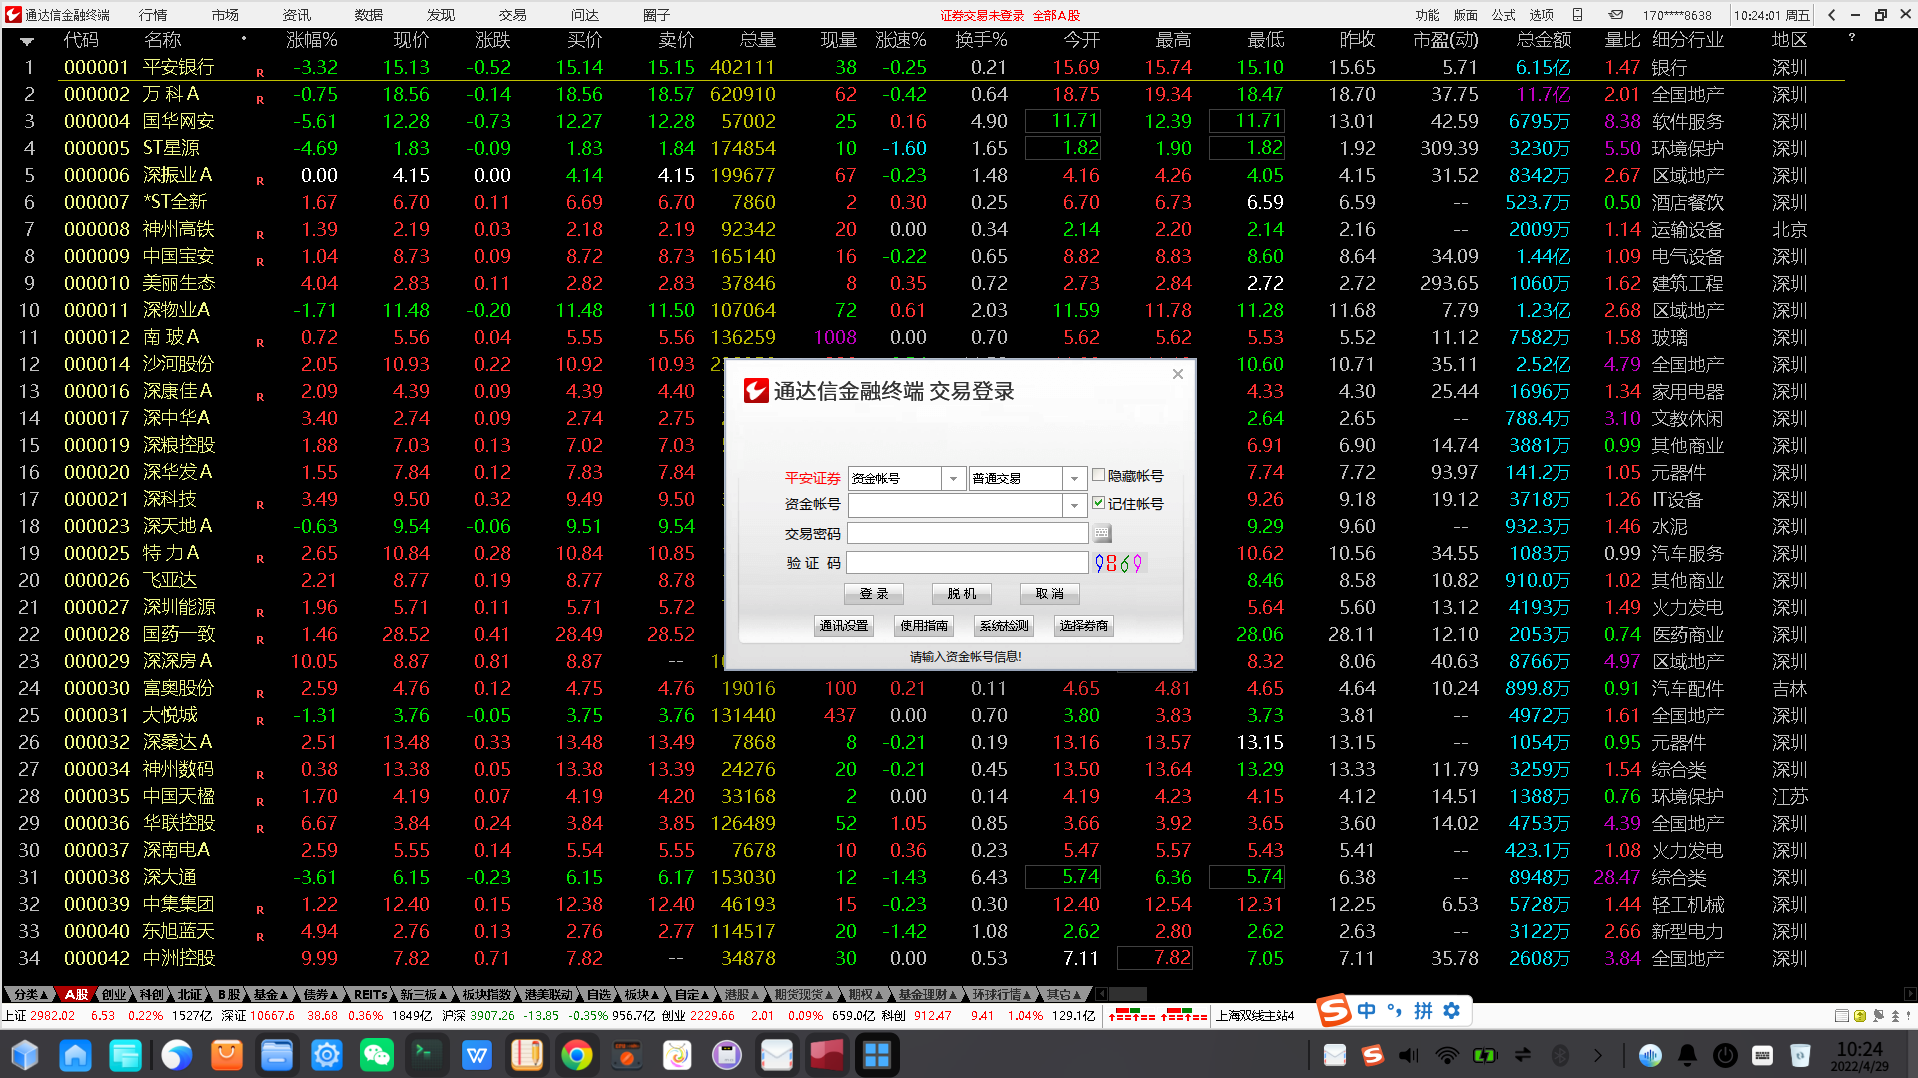The image size is (1918, 1078).
Task: Click the 系统检测 system check button
Action: pos(1004,626)
